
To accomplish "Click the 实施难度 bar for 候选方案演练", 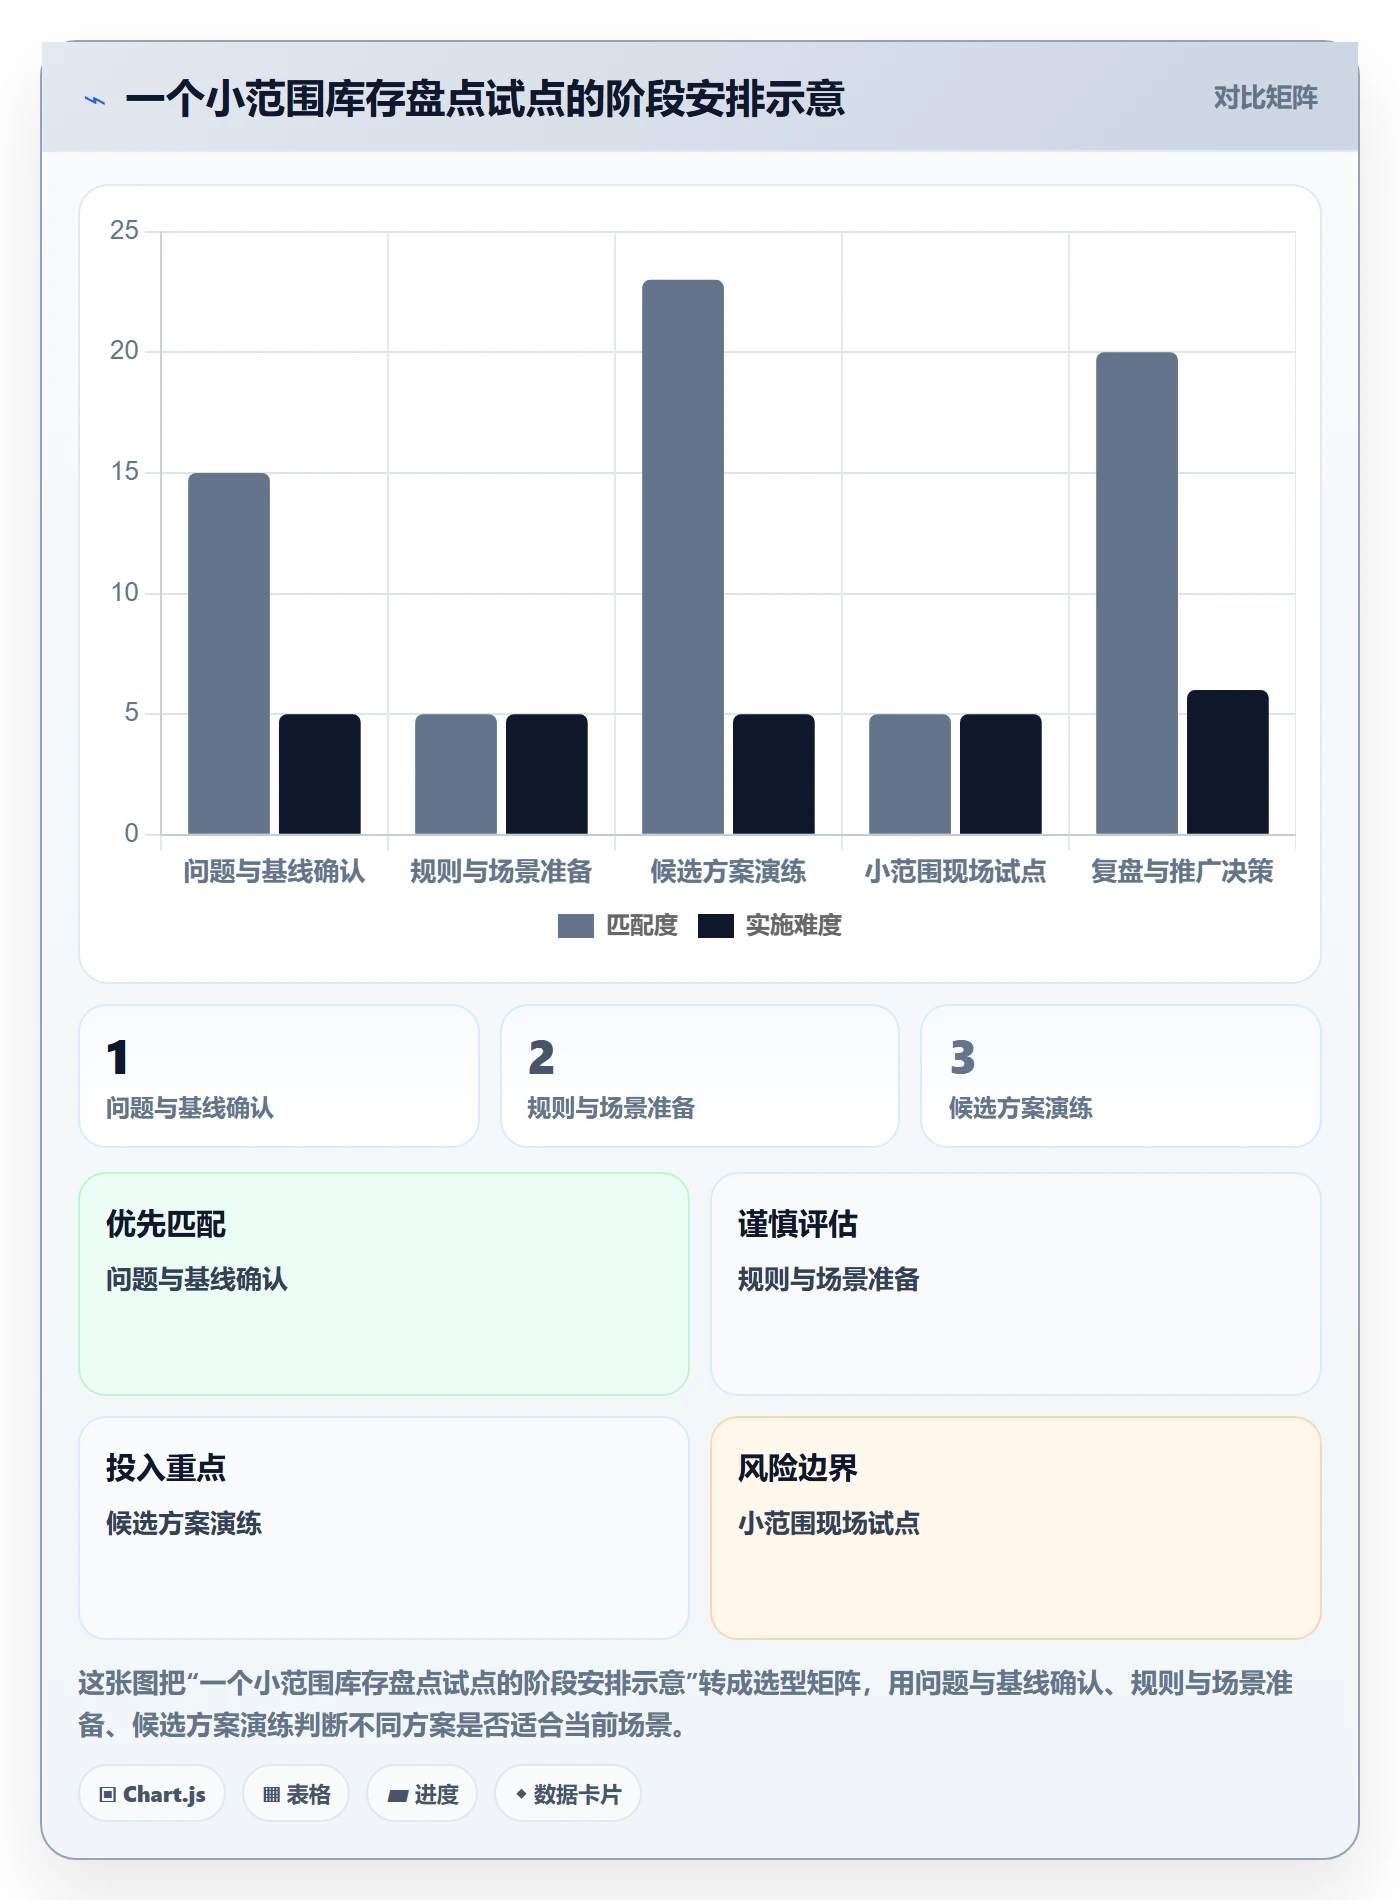I will 774,774.
